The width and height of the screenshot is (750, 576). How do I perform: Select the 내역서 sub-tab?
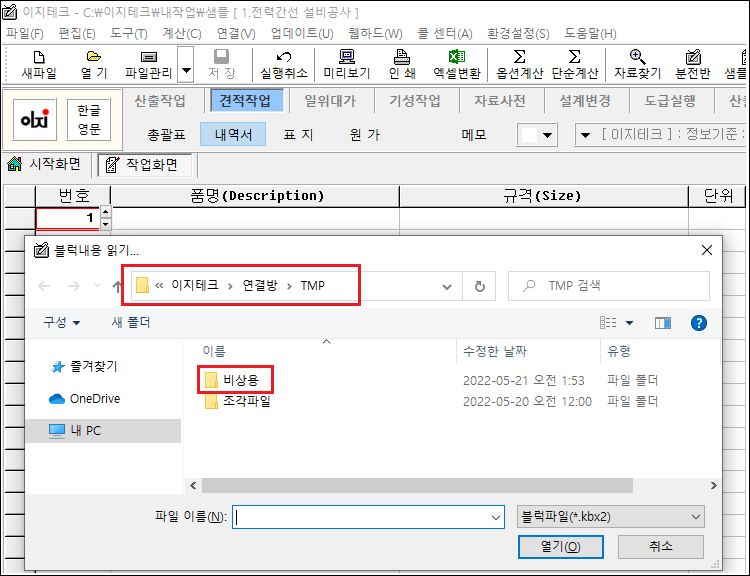pyautogui.click(x=233, y=134)
